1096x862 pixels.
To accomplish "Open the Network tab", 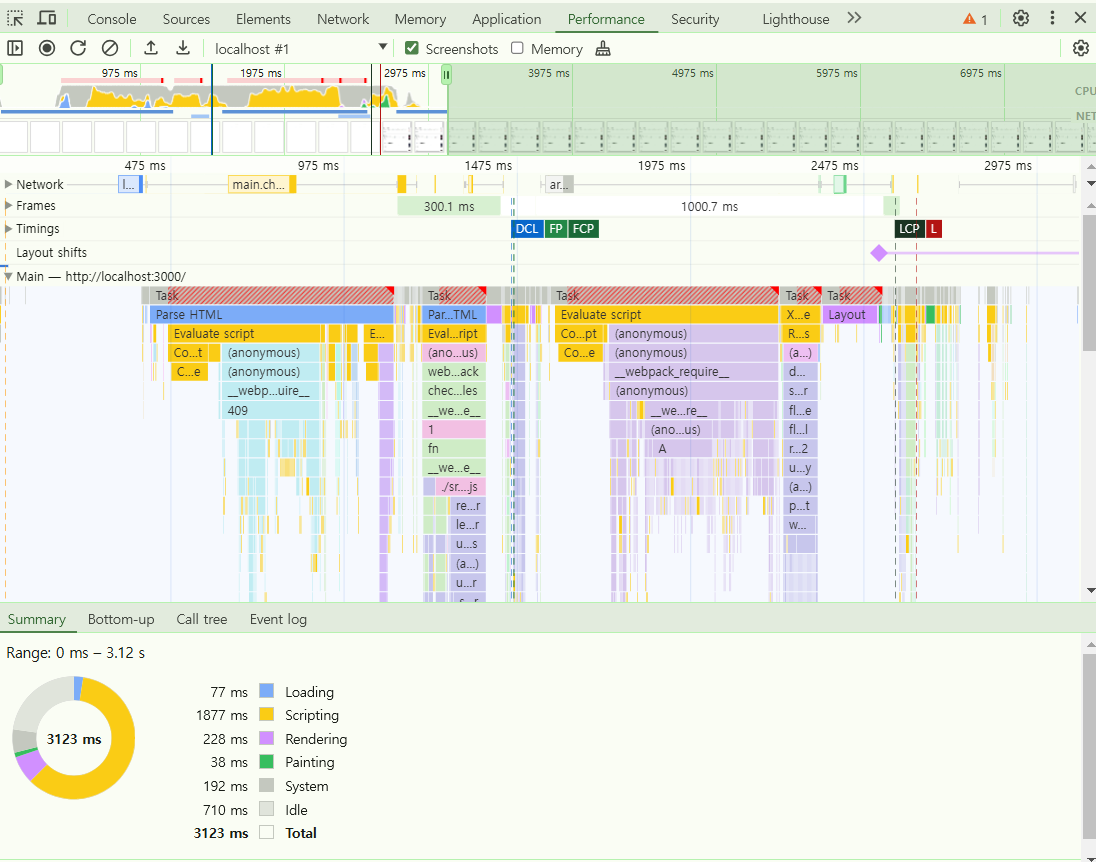I will [x=342, y=19].
